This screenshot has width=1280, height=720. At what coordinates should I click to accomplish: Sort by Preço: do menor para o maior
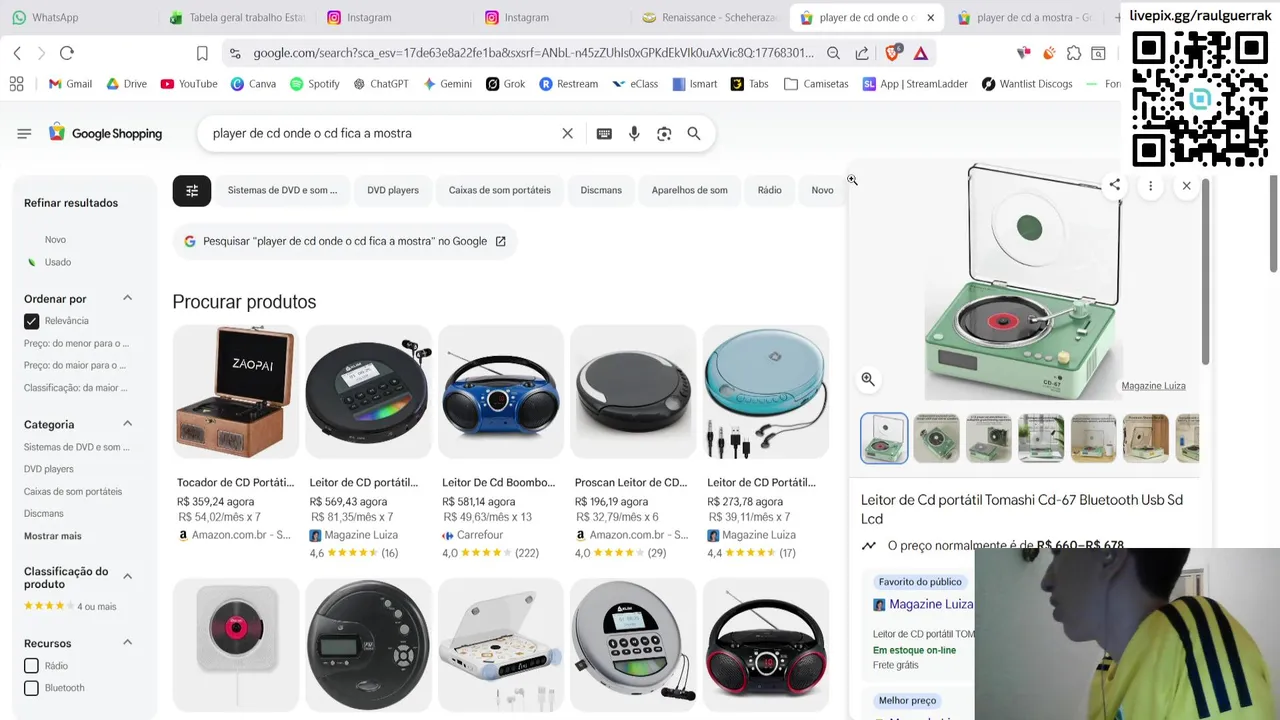click(77, 343)
